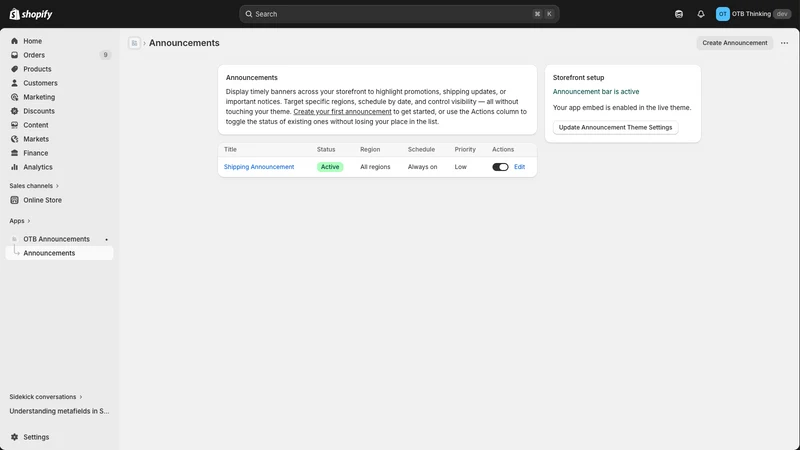Image resolution: width=800 pixels, height=450 pixels.
Task: Click the dev badge in top bar
Action: [x=782, y=14]
